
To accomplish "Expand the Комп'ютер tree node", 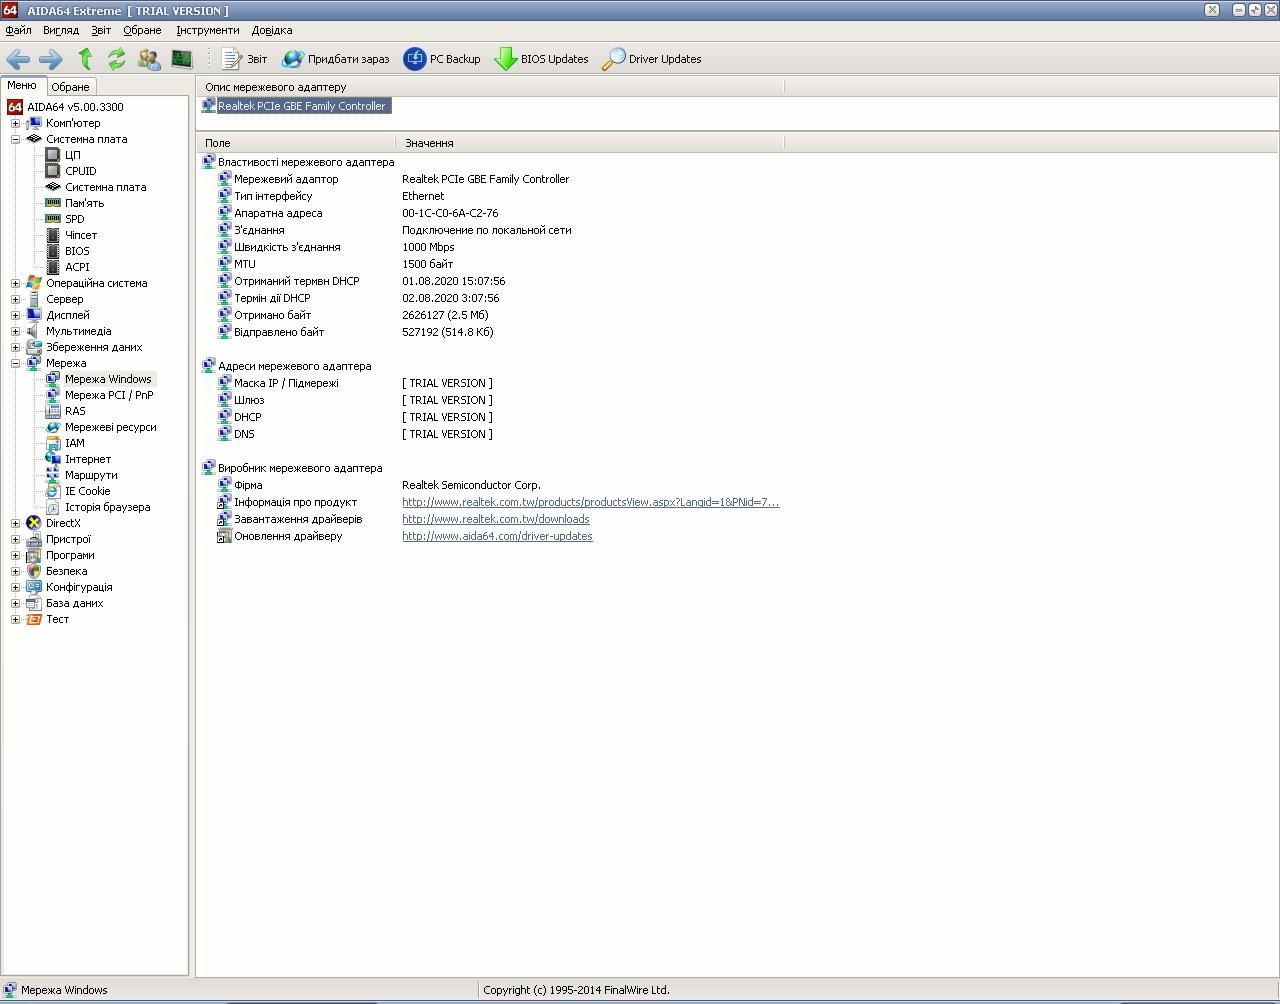I will (15, 123).
